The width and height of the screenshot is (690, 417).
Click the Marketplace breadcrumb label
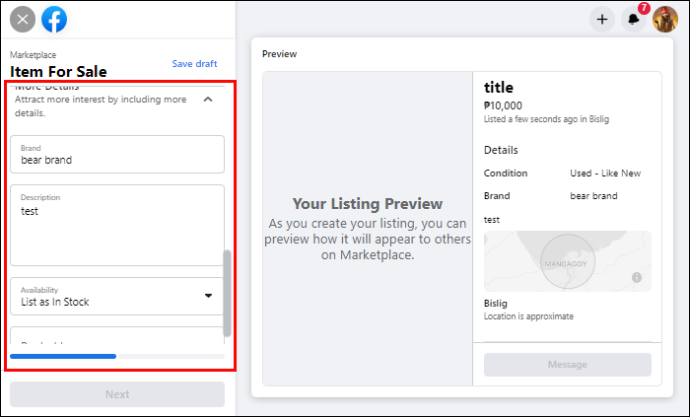coord(33,55)
